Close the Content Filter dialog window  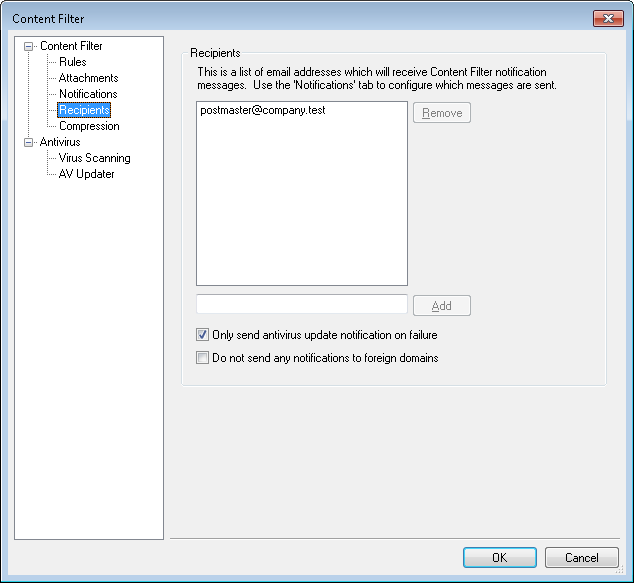pos(608,18)
